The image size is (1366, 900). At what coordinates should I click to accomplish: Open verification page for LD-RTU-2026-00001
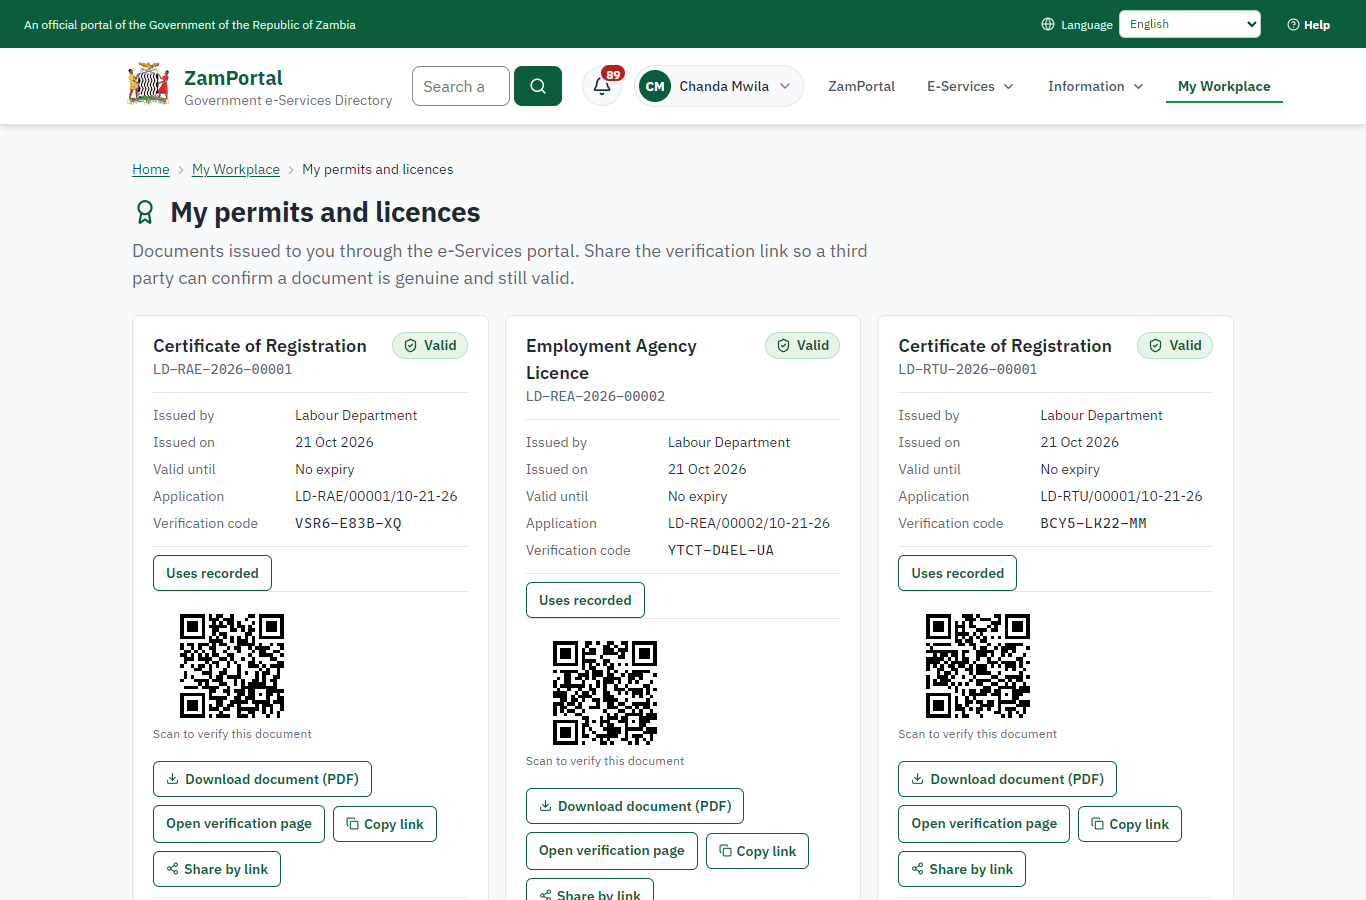984,824
